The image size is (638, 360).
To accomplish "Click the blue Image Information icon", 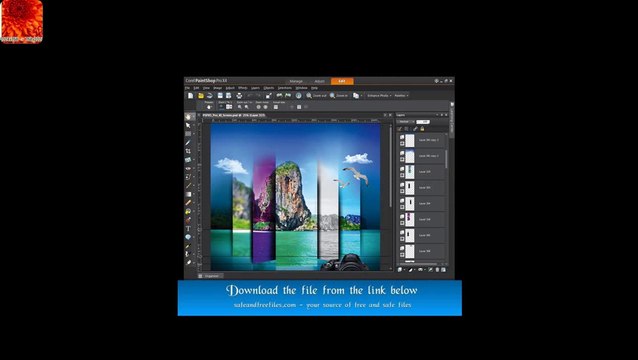I will point(298,96).
